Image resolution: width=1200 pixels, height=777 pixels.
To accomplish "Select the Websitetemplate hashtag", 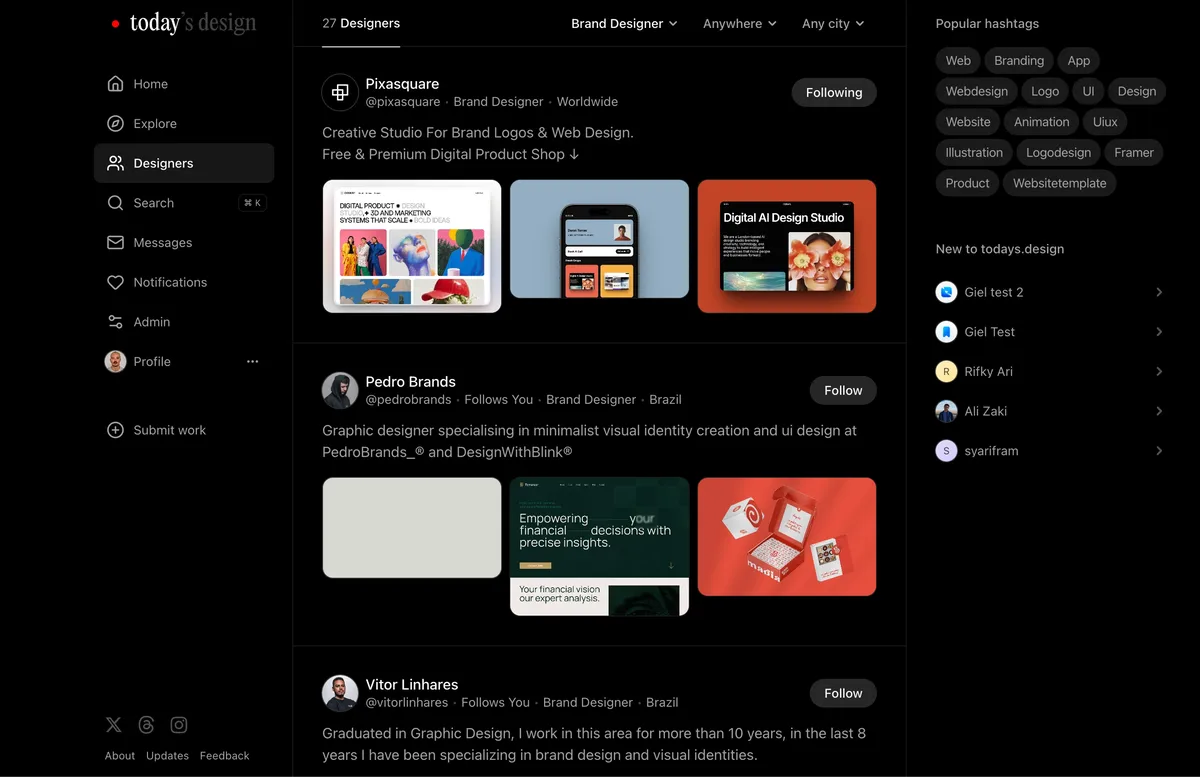I will [x=1059, y=183].
